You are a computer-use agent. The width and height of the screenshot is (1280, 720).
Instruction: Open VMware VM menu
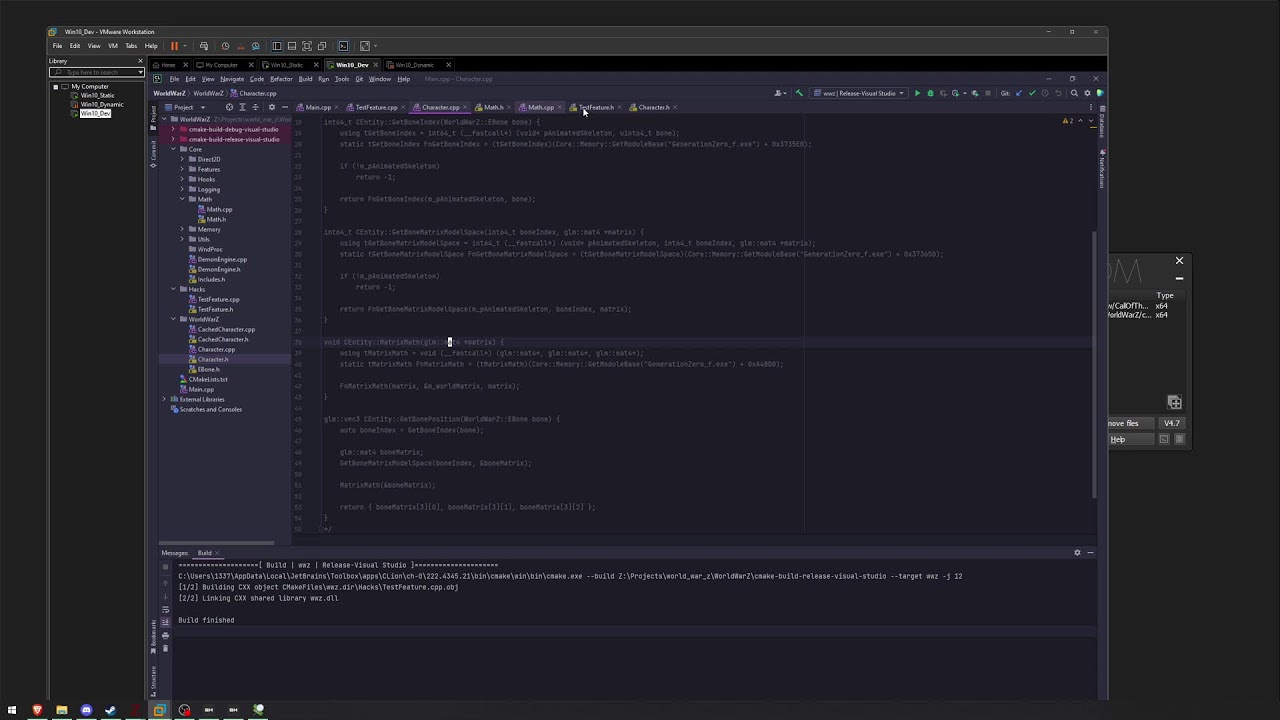[113, 45]
